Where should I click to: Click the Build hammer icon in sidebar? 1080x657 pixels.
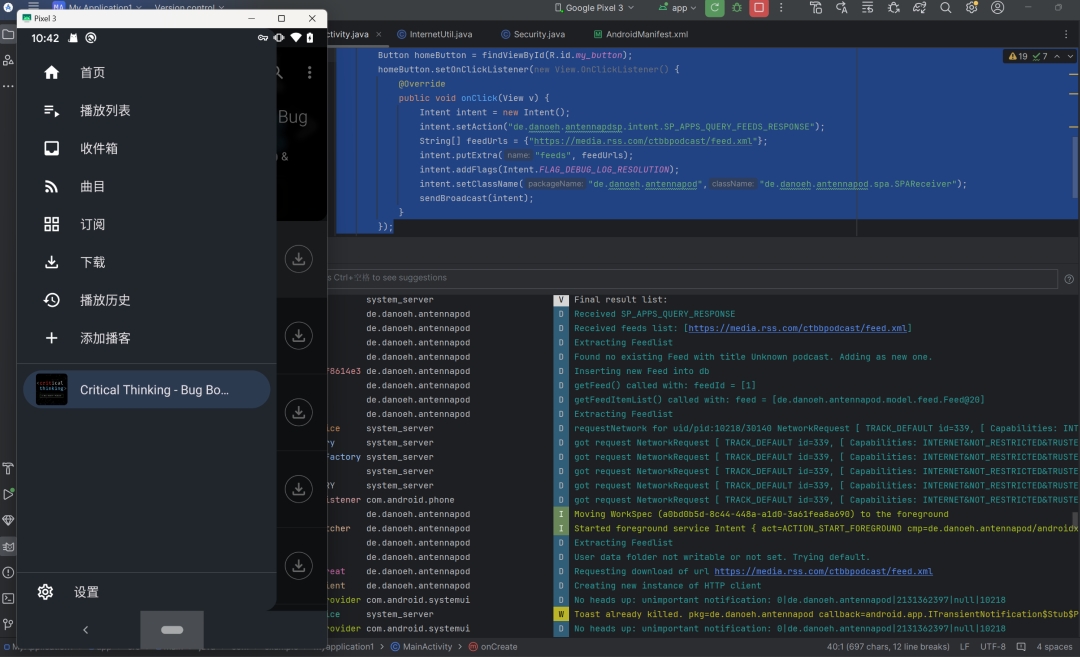pos(8,468)
